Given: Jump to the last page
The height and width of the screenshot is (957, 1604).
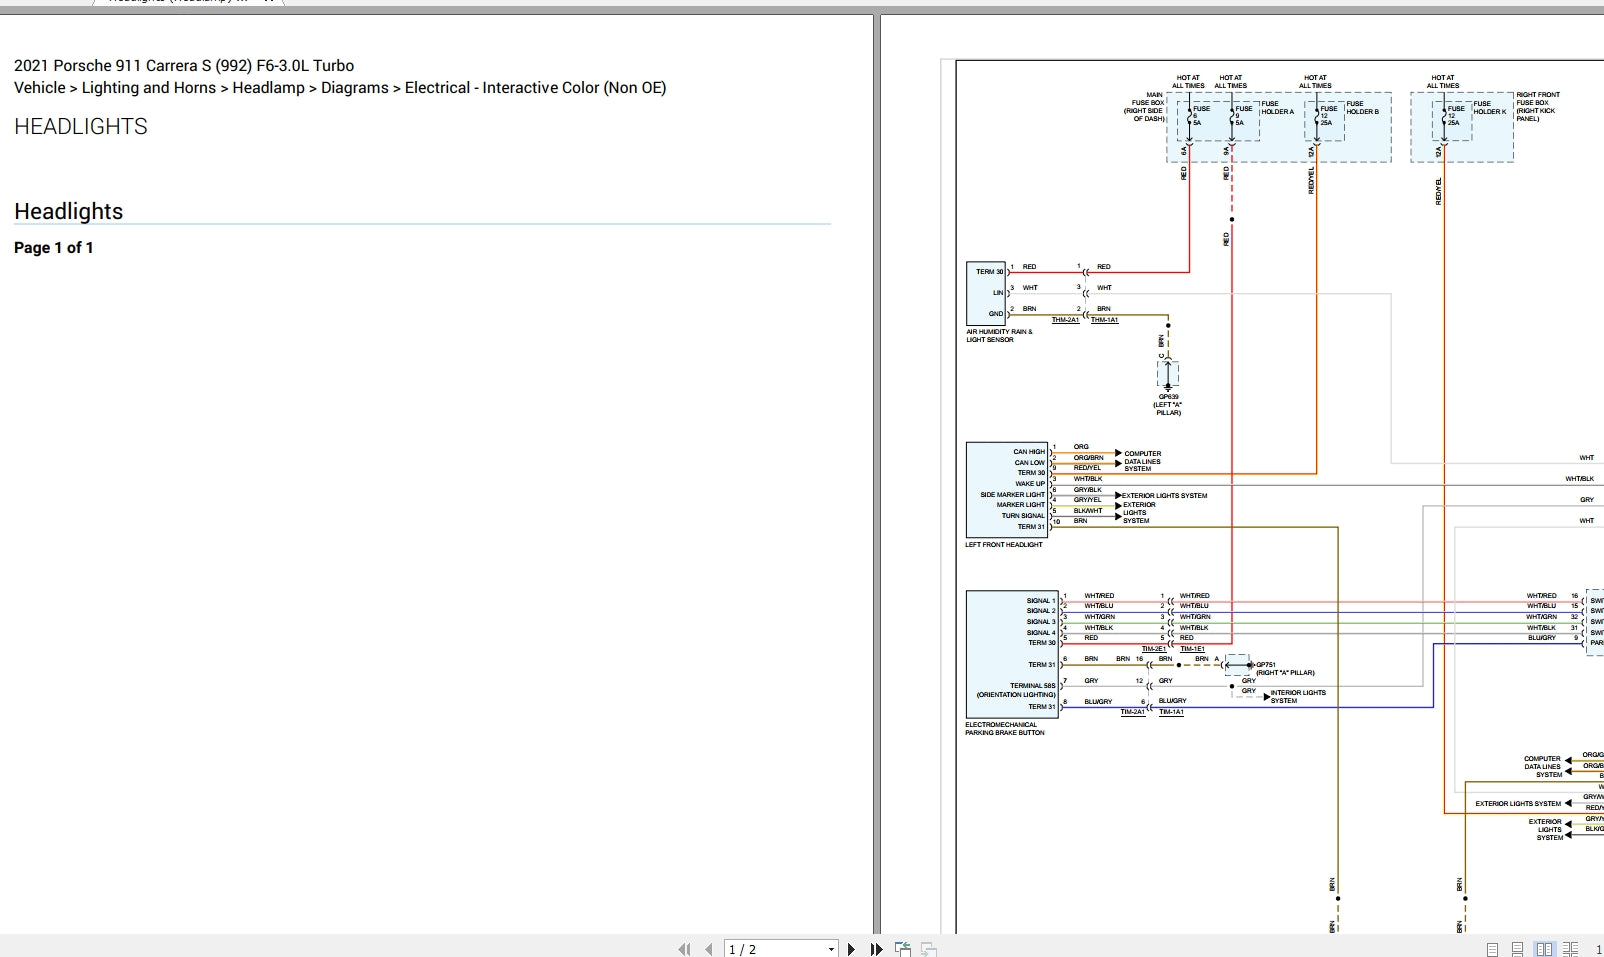Looking at the screenshot, I should point(876,949).
